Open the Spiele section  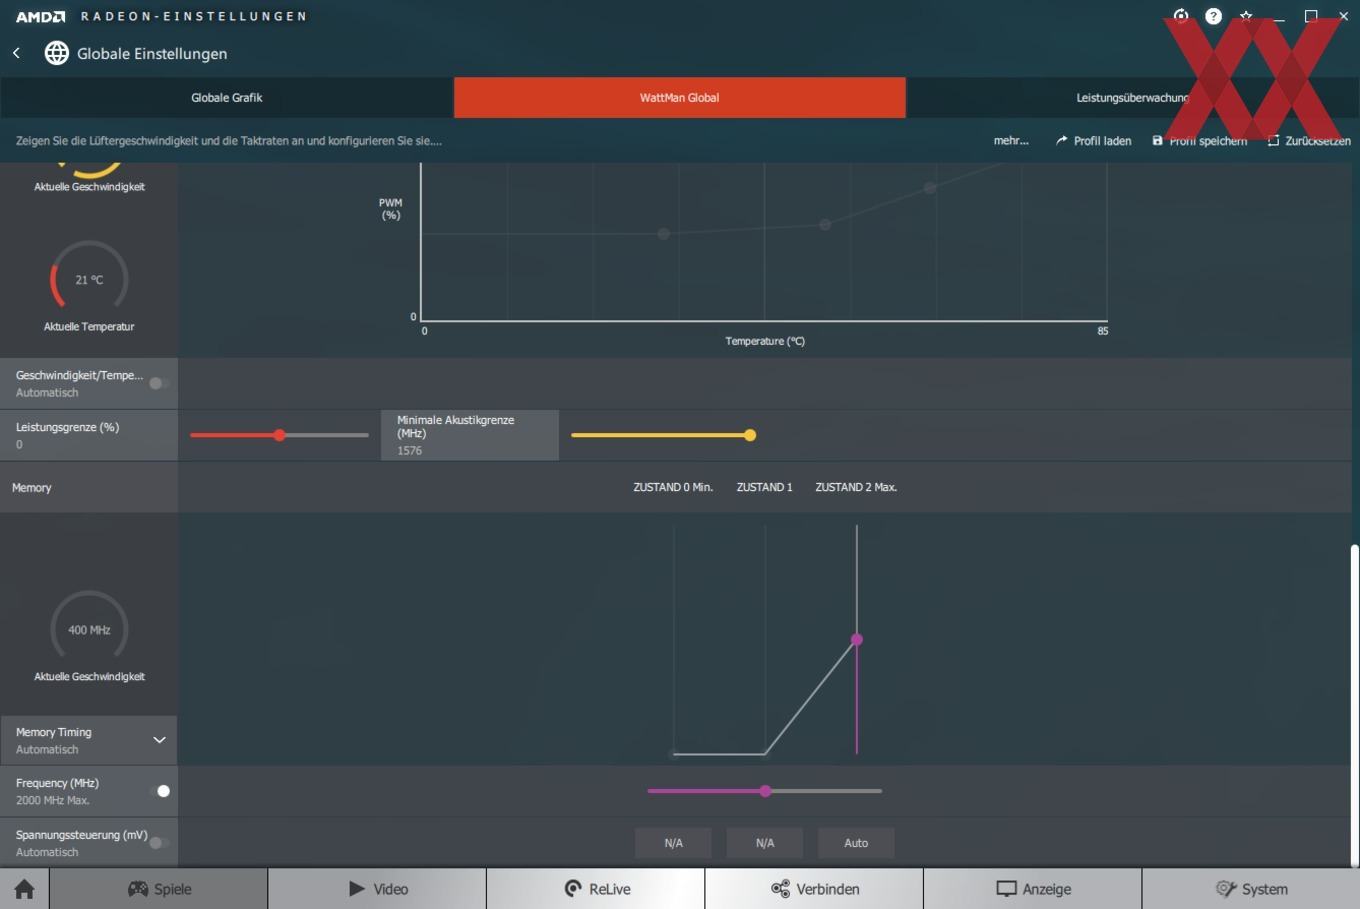(x=159, y=889)
